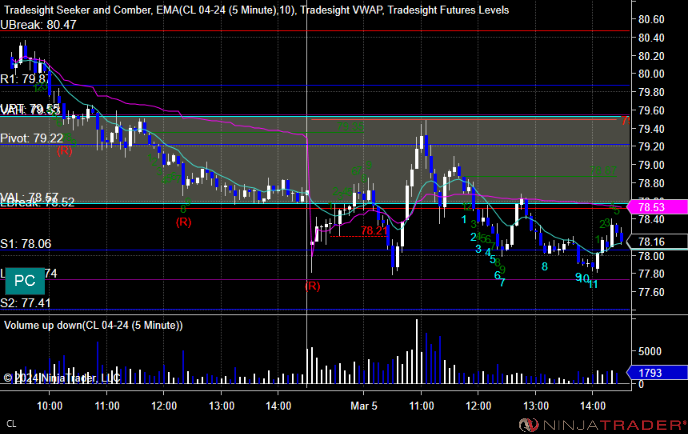Screen dimensions: 688x434
Task: Select the 77.60 price axis label
Action: point(651,292)
